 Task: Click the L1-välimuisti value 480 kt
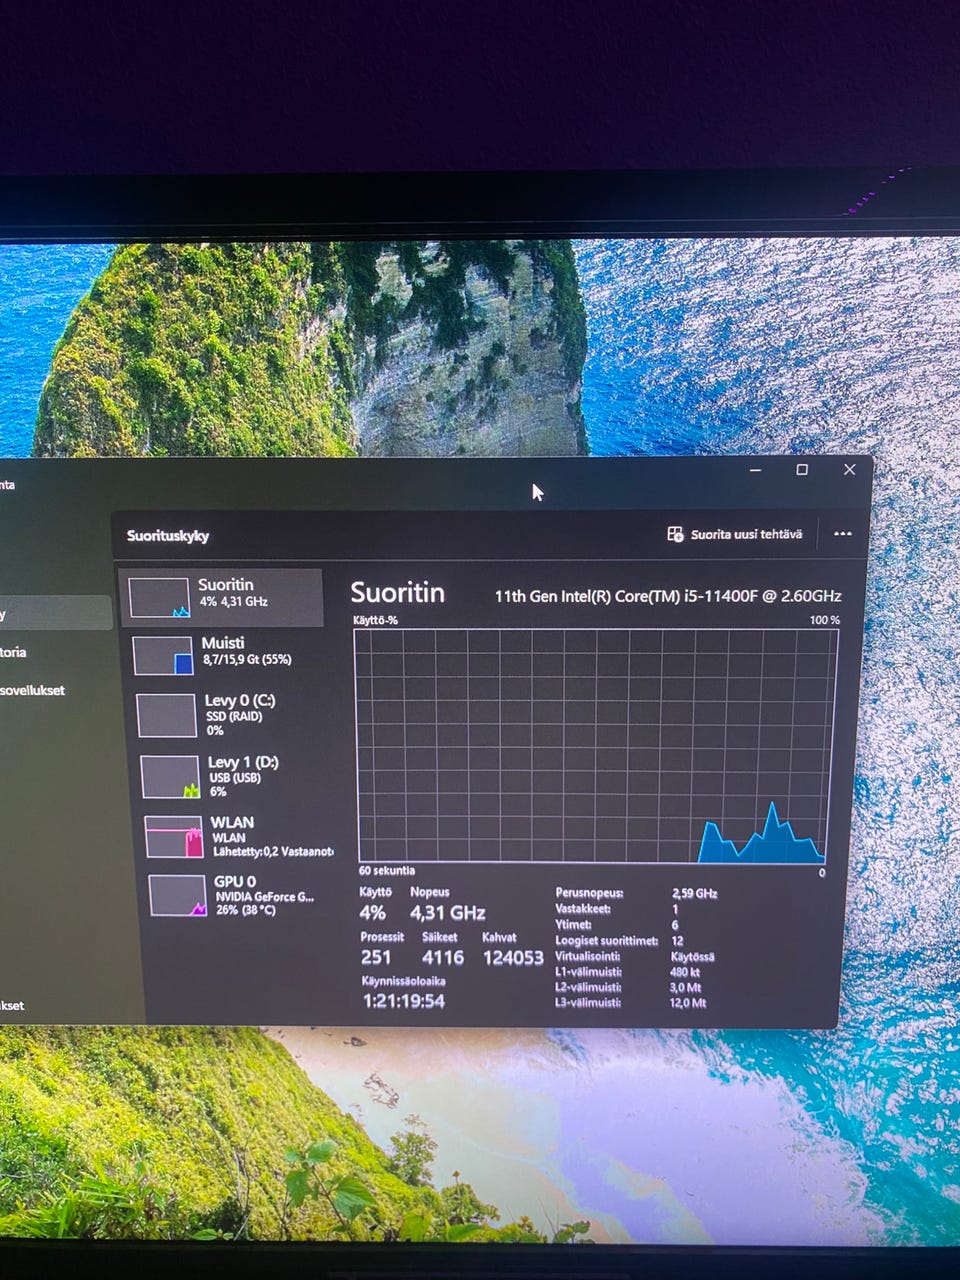tap(685, 972)
